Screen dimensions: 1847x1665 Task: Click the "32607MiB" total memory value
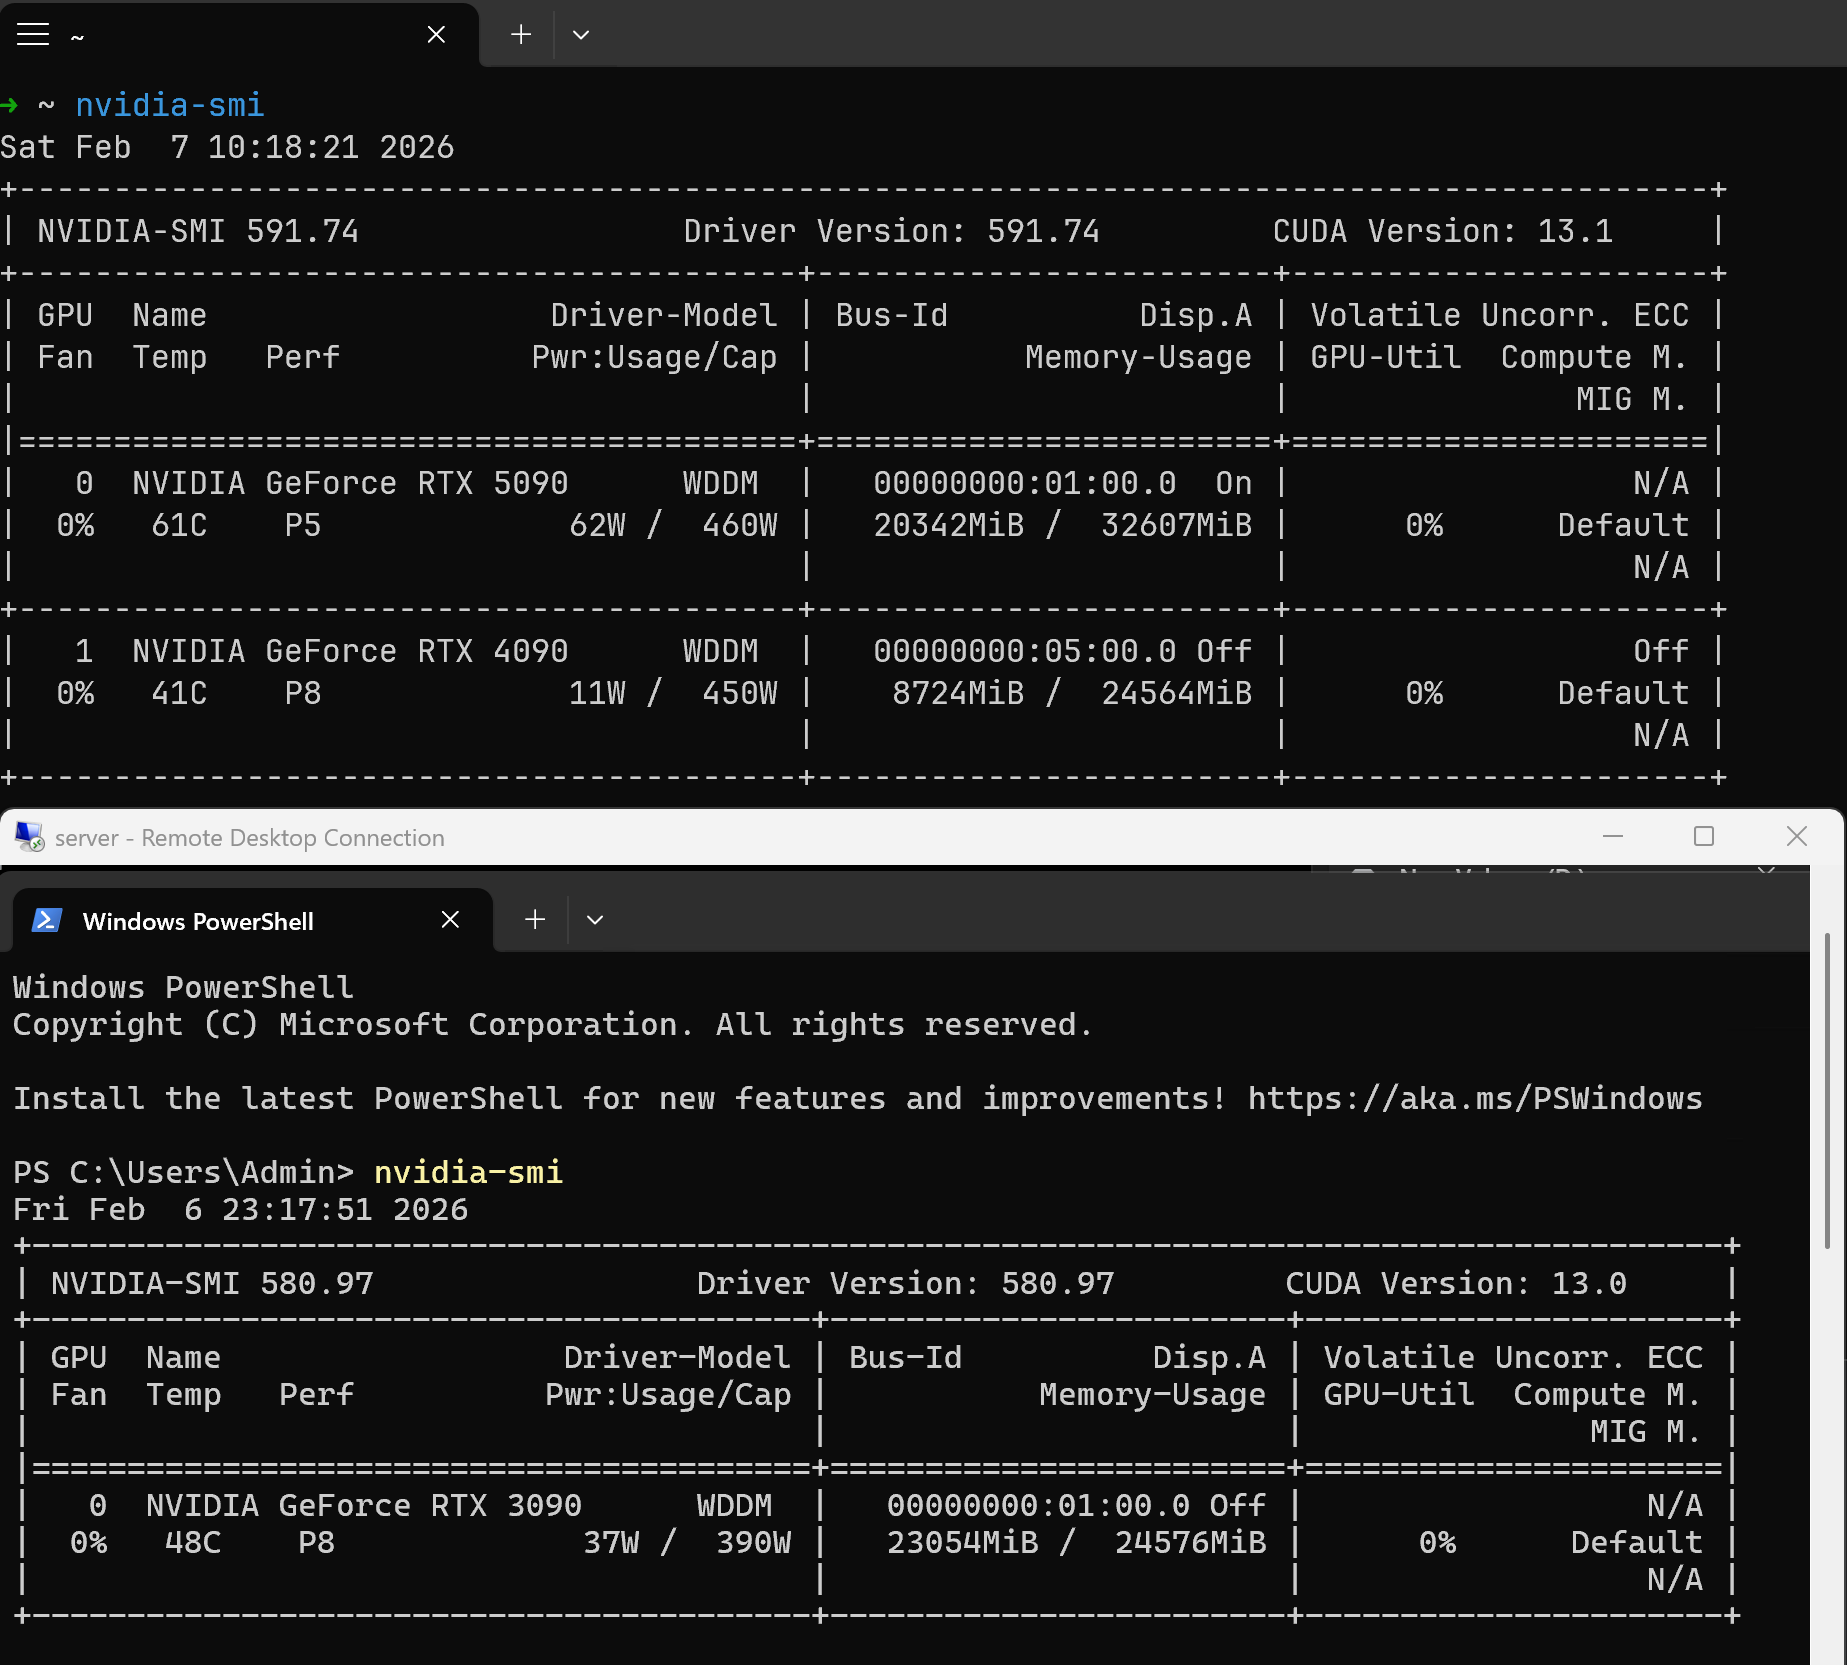point(1177,526)
